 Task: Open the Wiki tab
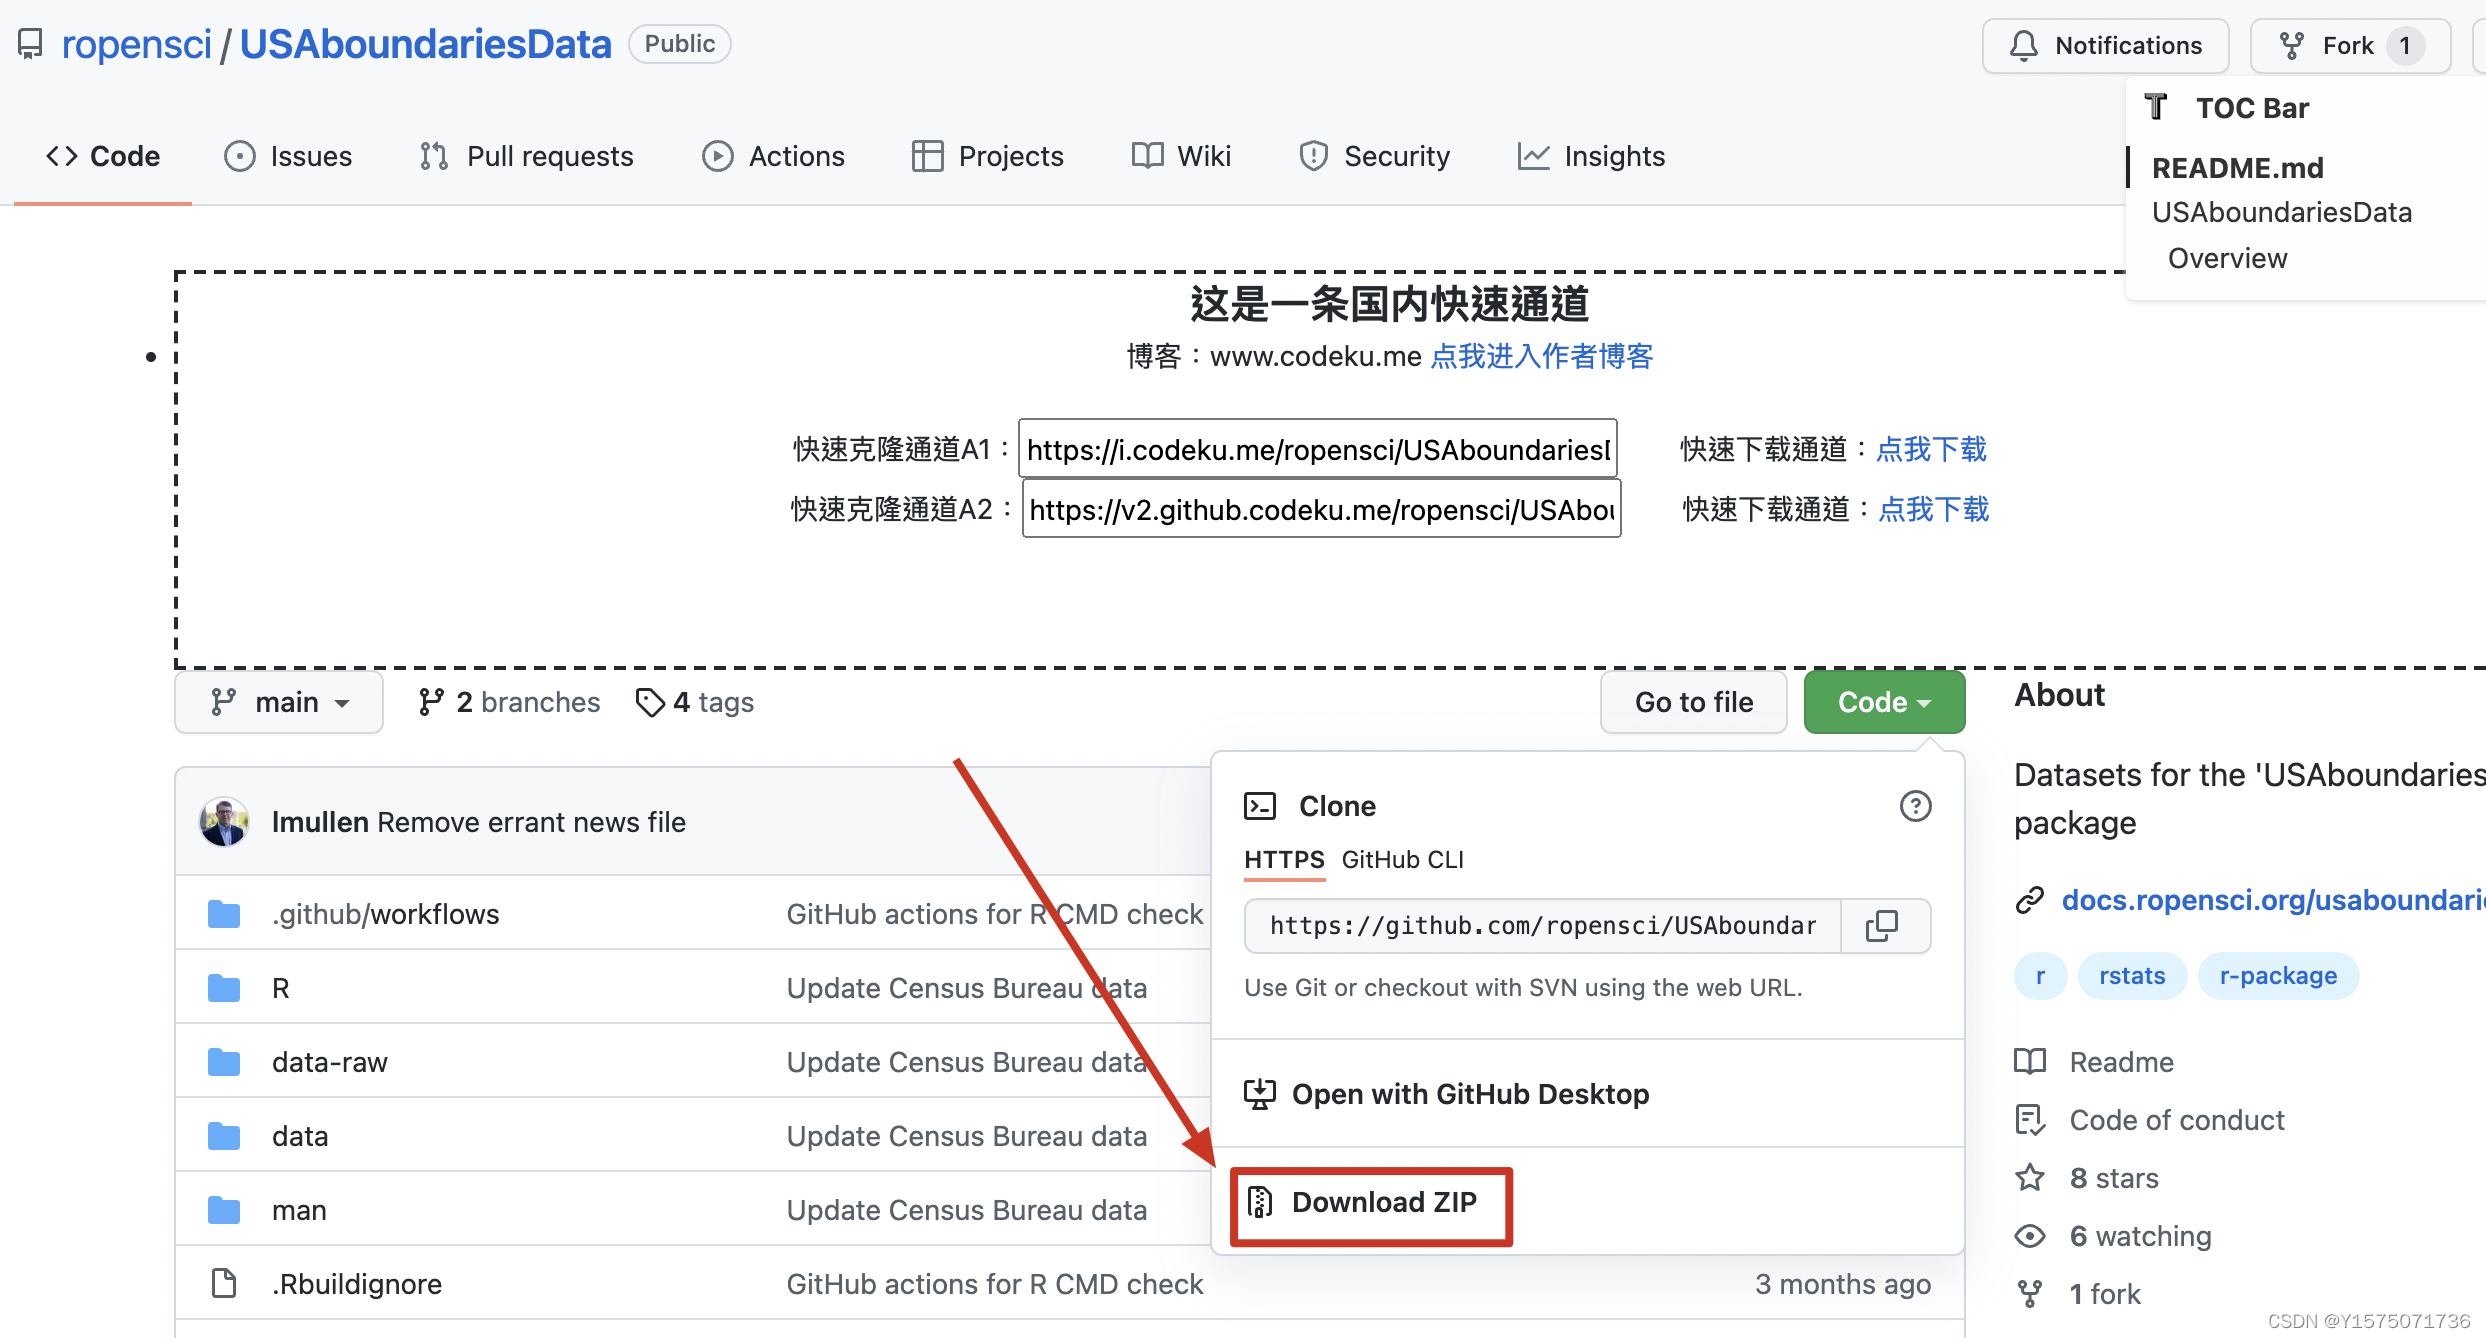point(1181,156)
